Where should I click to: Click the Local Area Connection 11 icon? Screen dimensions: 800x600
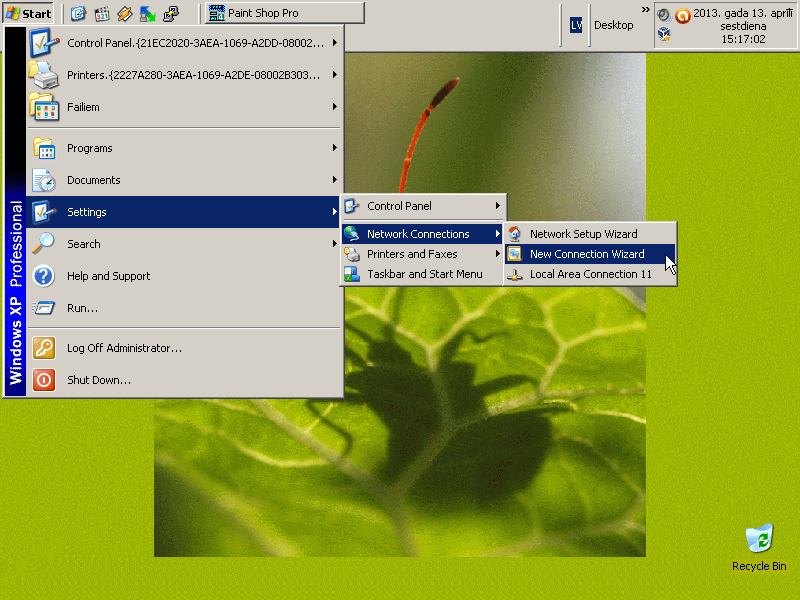pos(514,274)
